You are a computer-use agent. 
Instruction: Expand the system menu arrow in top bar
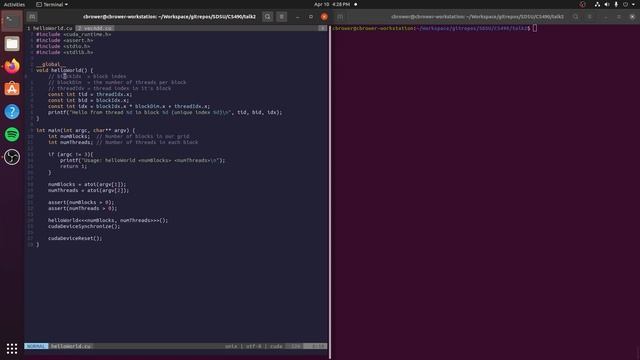click(633, 4)
